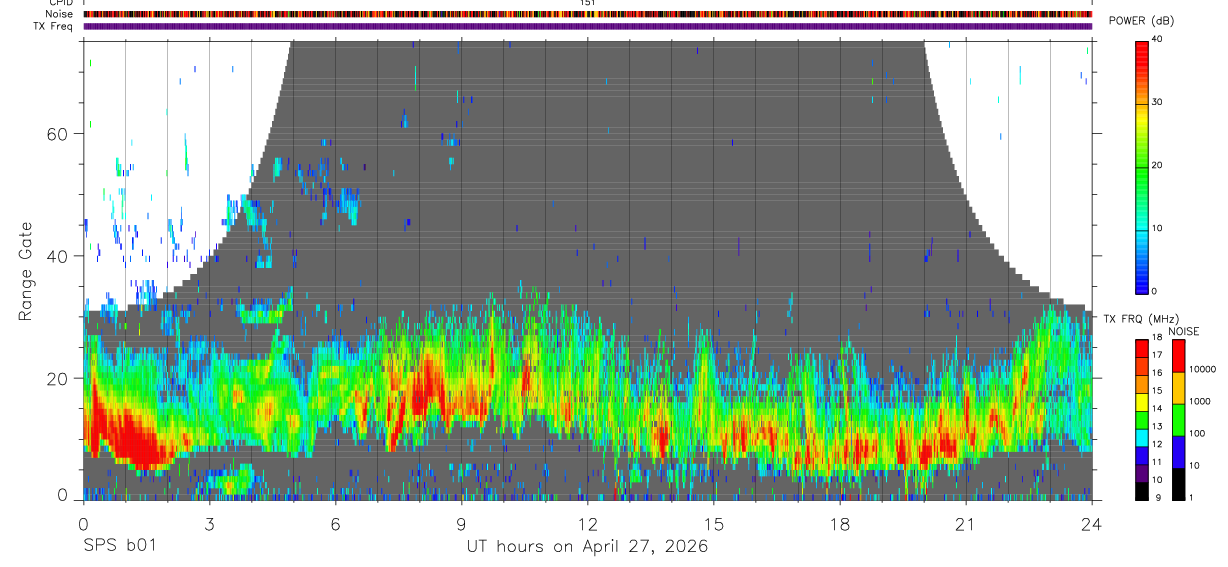Click the 'SPS b01' radar label
Viewport: 1228px width, 567px height.
click(118, 547)
